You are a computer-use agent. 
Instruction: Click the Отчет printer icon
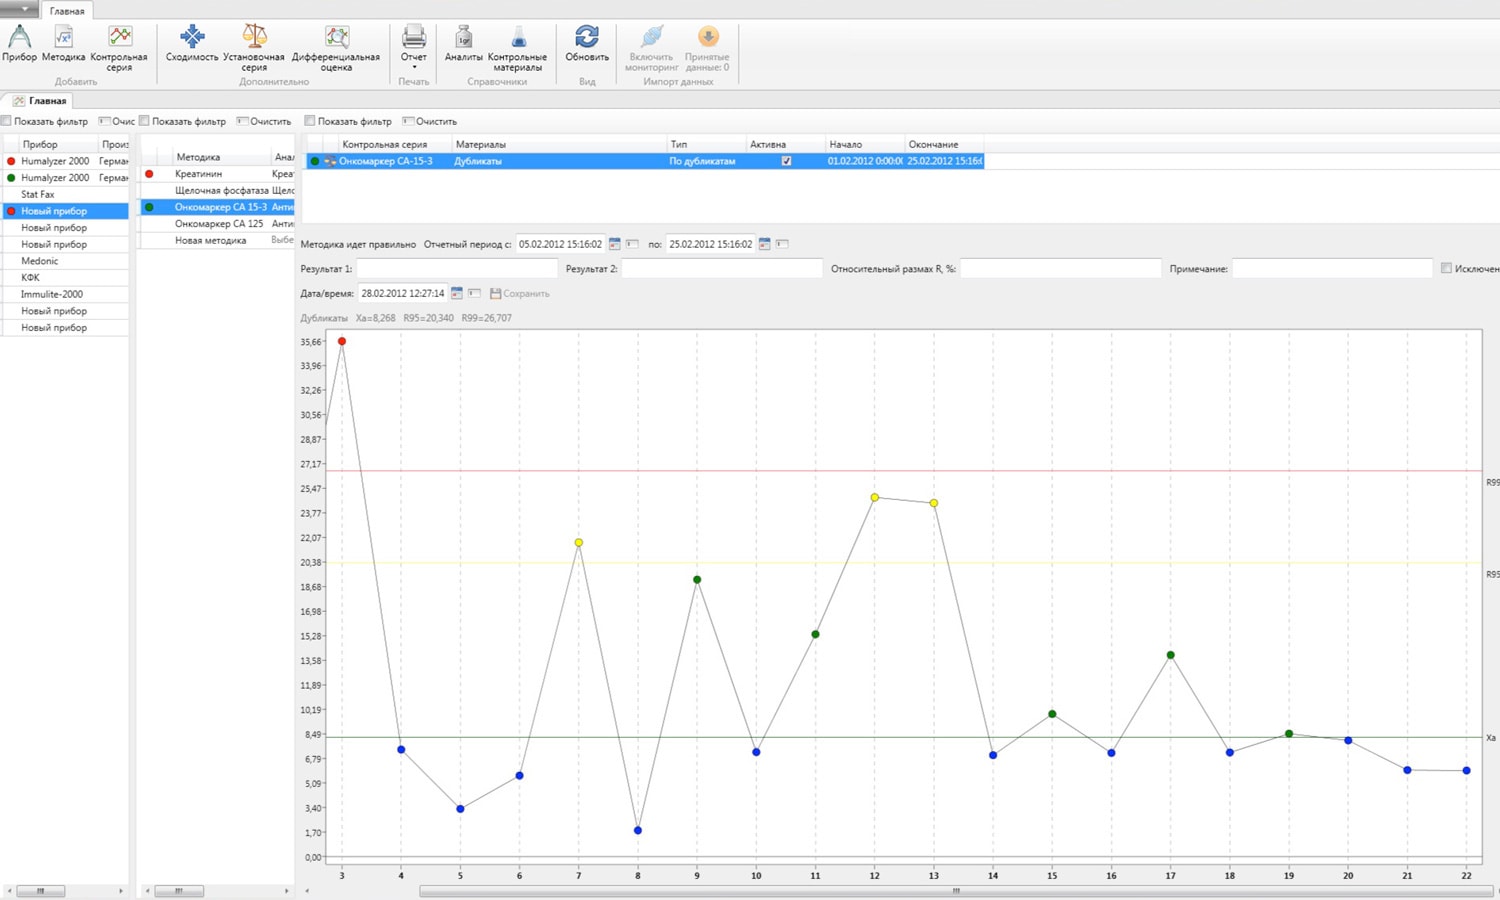(x=413, y=38)
